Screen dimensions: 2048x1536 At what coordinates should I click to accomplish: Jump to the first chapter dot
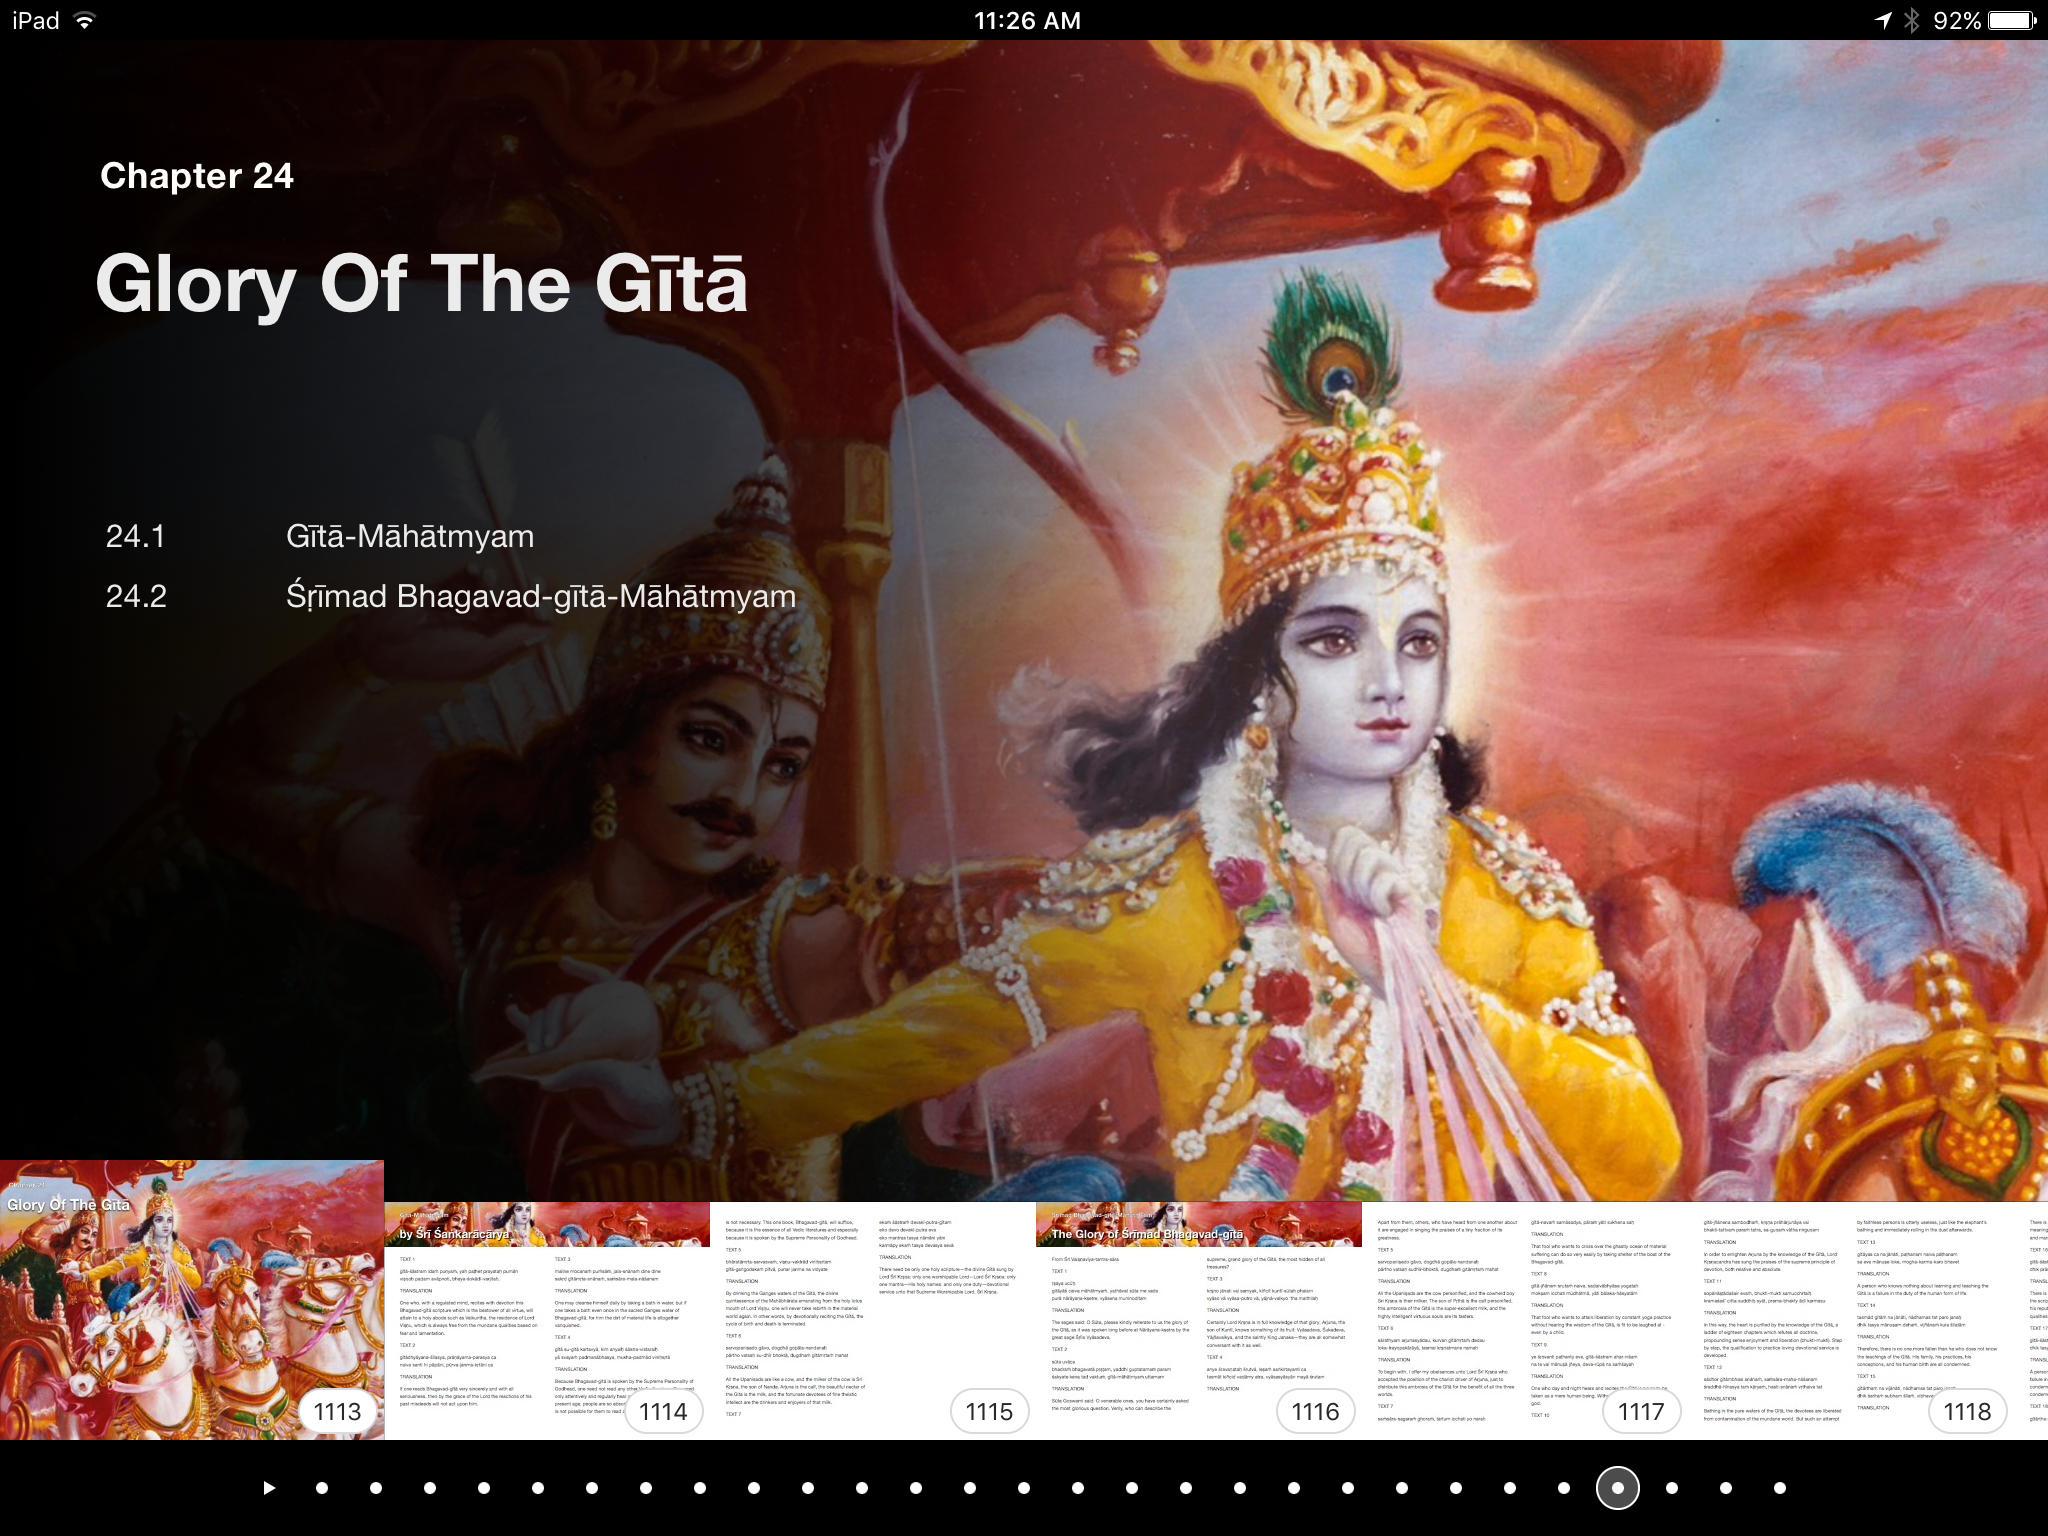(x=322, y=1488)
